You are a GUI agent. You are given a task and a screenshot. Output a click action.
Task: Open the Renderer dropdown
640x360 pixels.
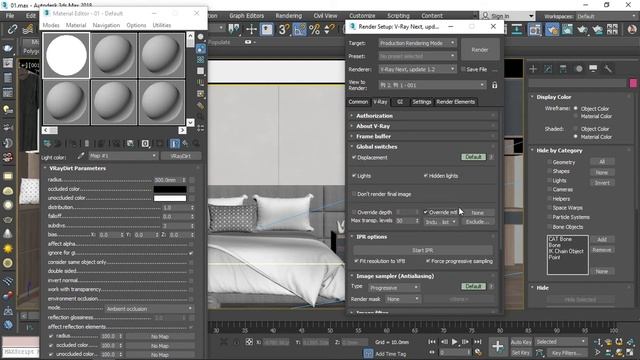tap(418, 69)
